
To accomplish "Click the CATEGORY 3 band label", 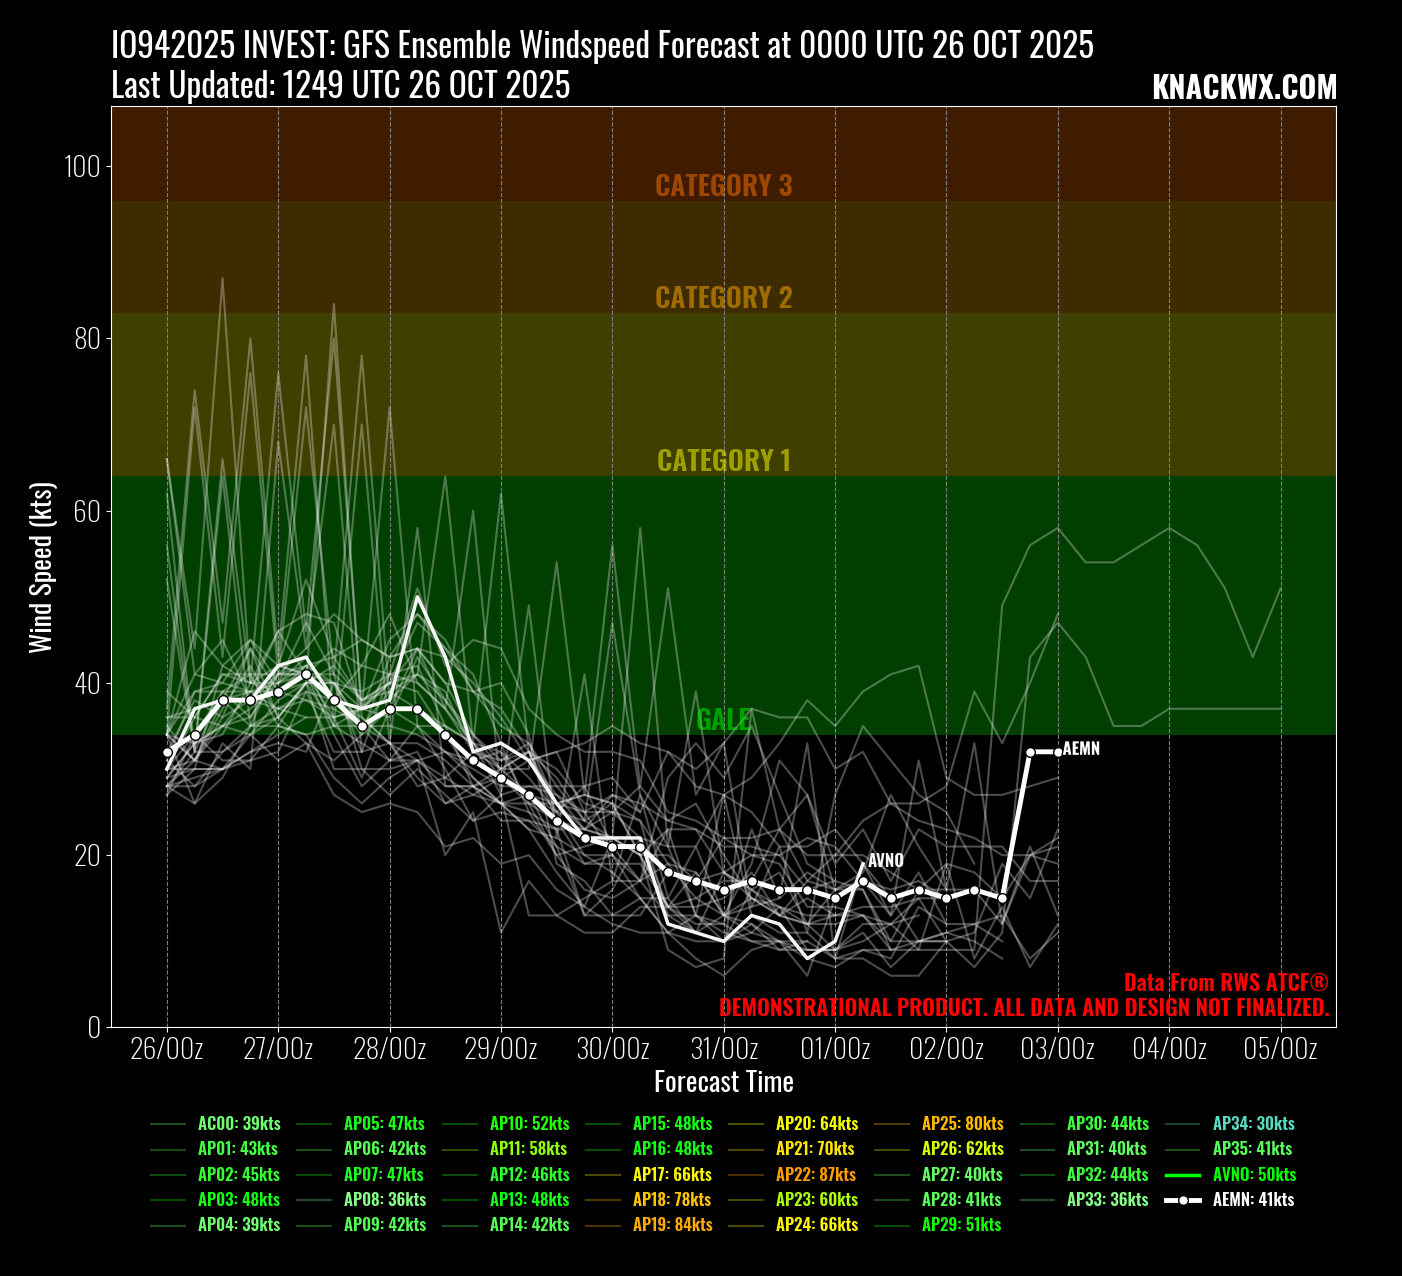I will (723, 185).
